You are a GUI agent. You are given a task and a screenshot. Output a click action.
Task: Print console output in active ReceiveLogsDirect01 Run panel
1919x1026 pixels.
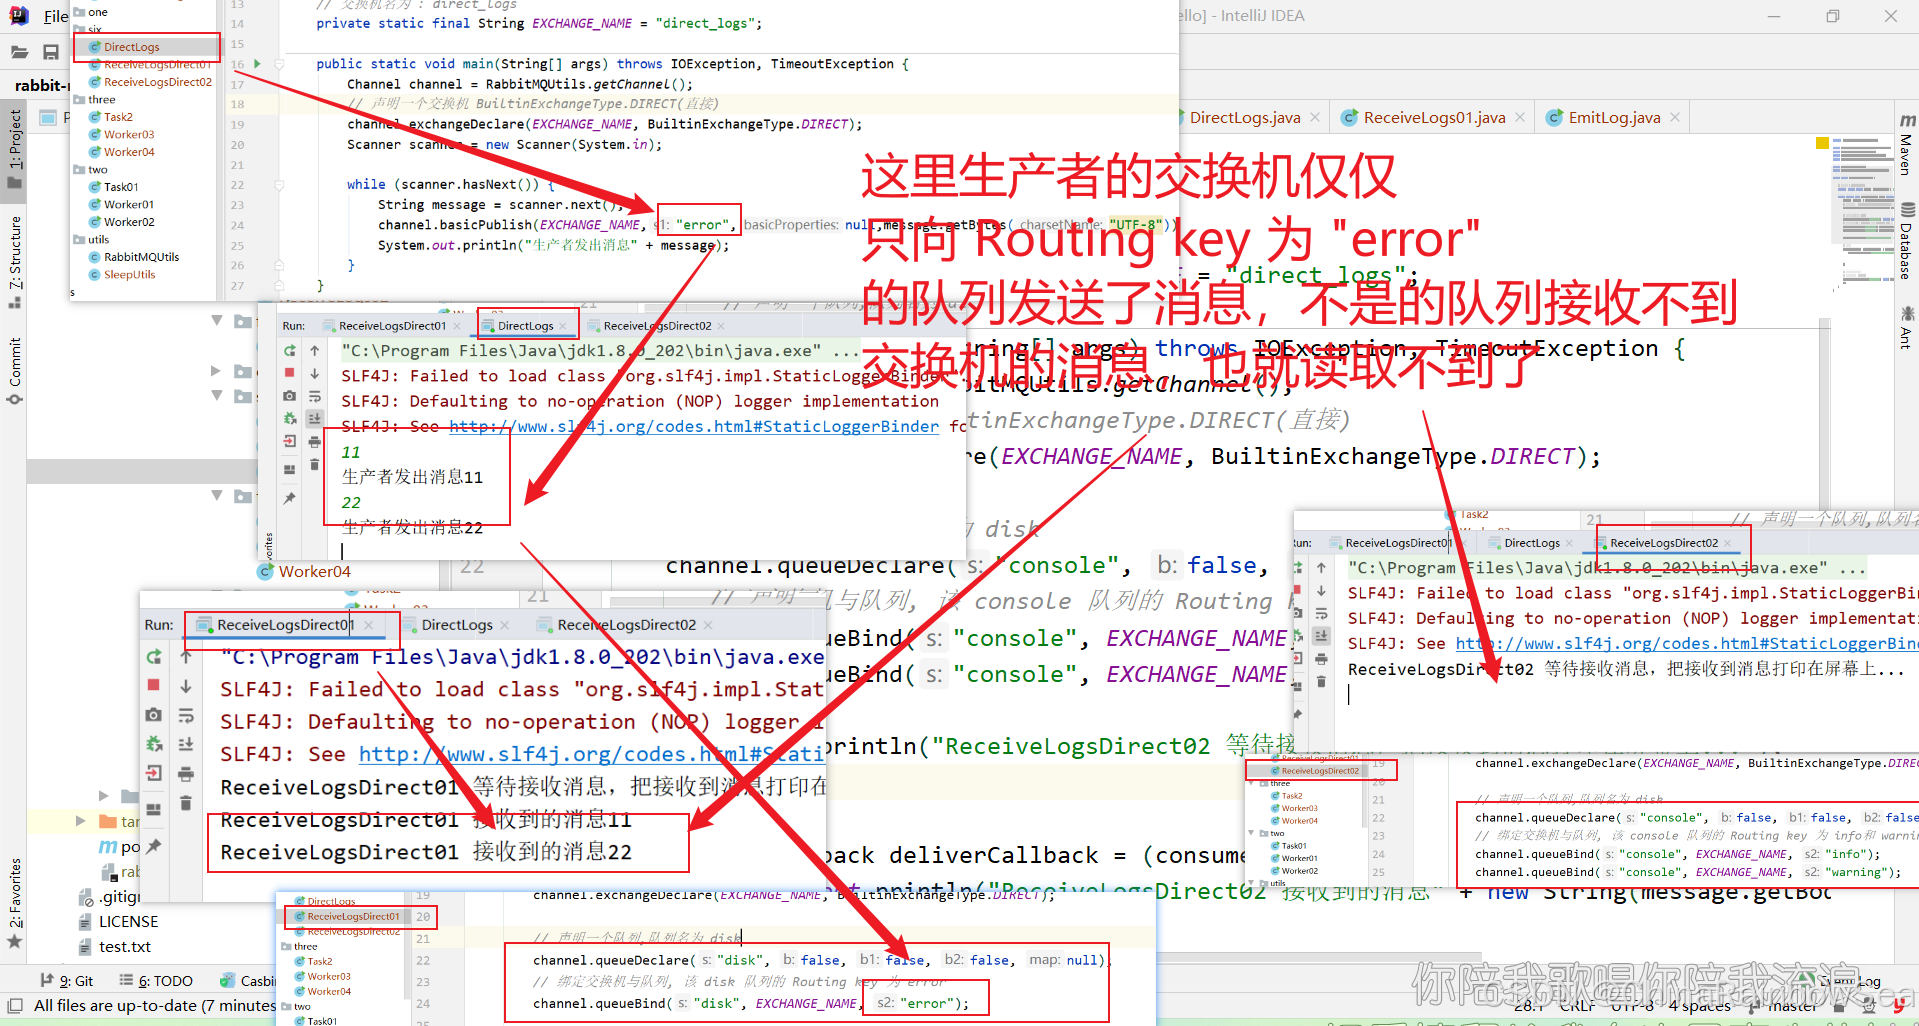pyautogui.click(x=186, y=774)
